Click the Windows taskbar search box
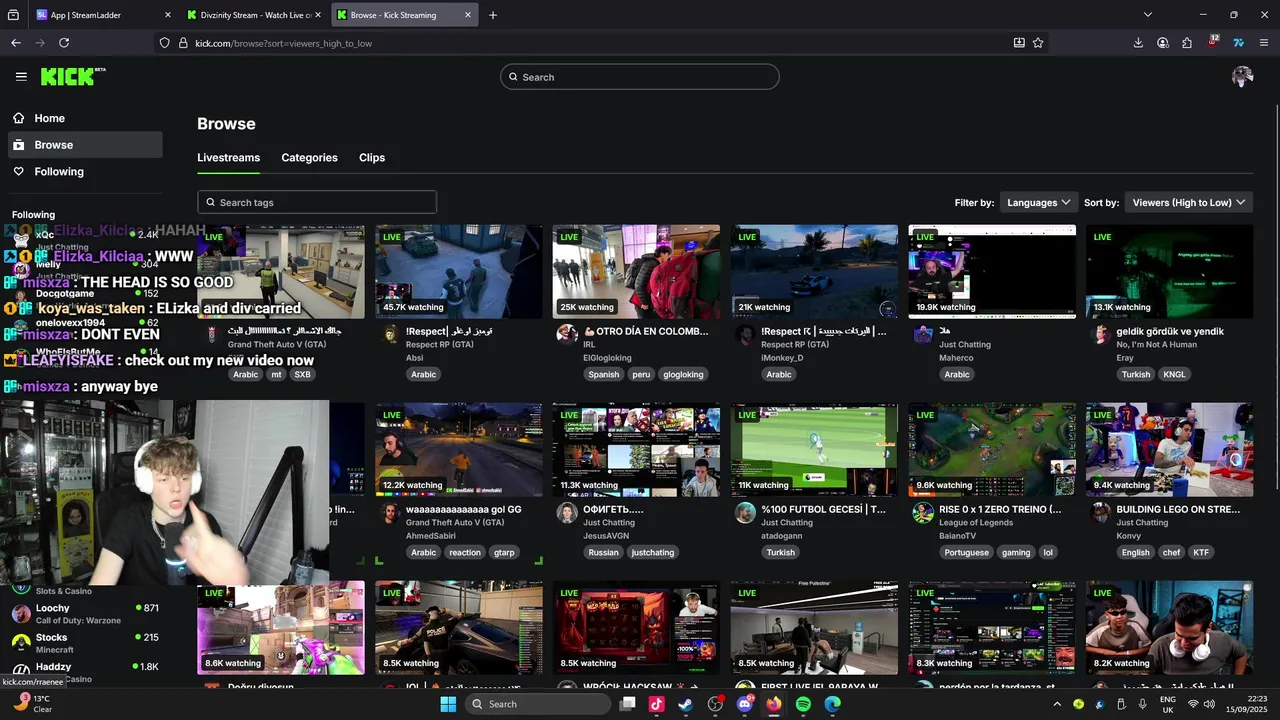Screen dimensions: 1280x720 coord(538,704)
